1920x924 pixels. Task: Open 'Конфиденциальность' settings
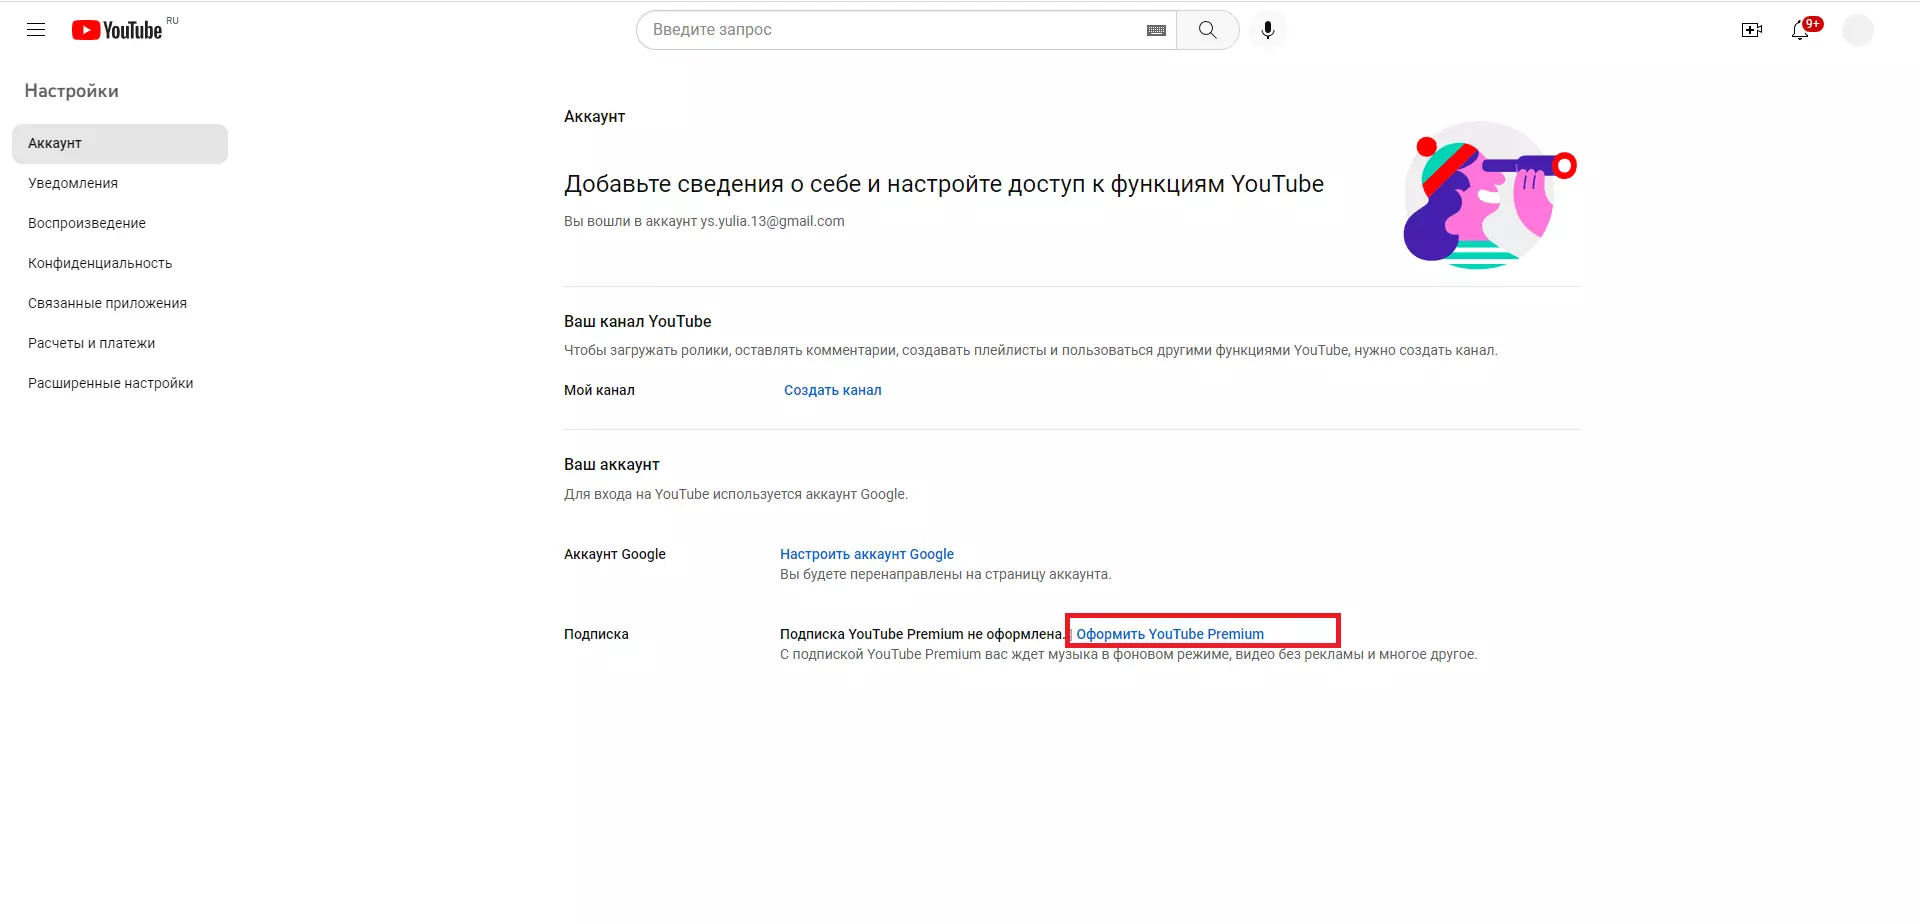click(x=120, y=263)
